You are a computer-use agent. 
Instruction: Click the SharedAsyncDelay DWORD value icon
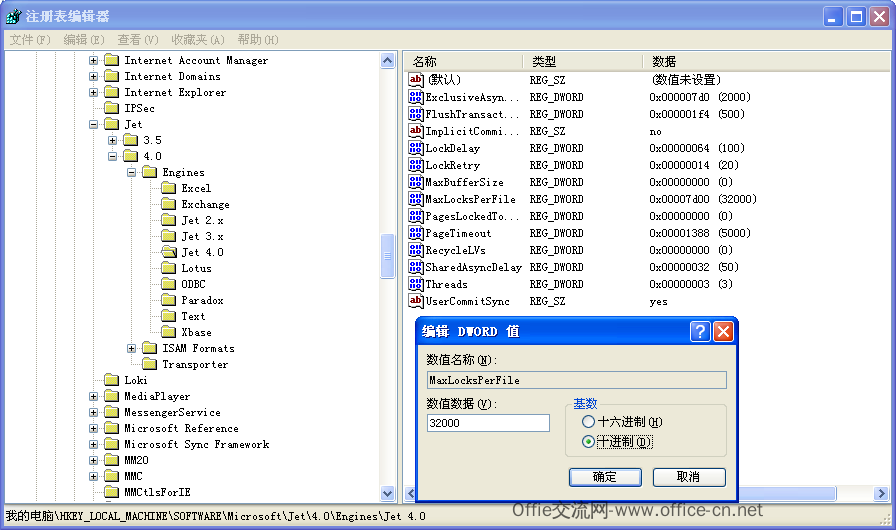(415, 267)
